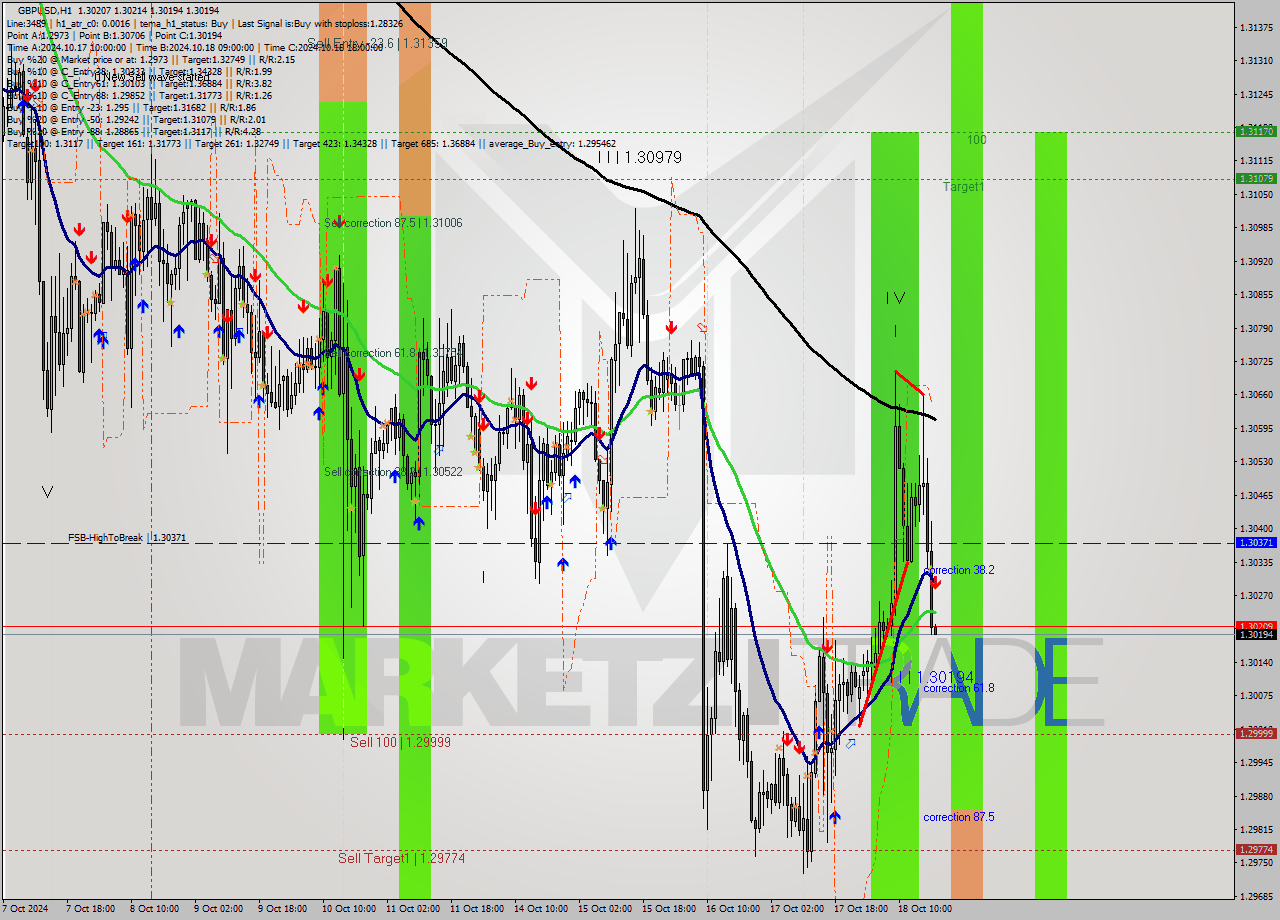Select the 'correction 87.5' blue label

point(959,817)
